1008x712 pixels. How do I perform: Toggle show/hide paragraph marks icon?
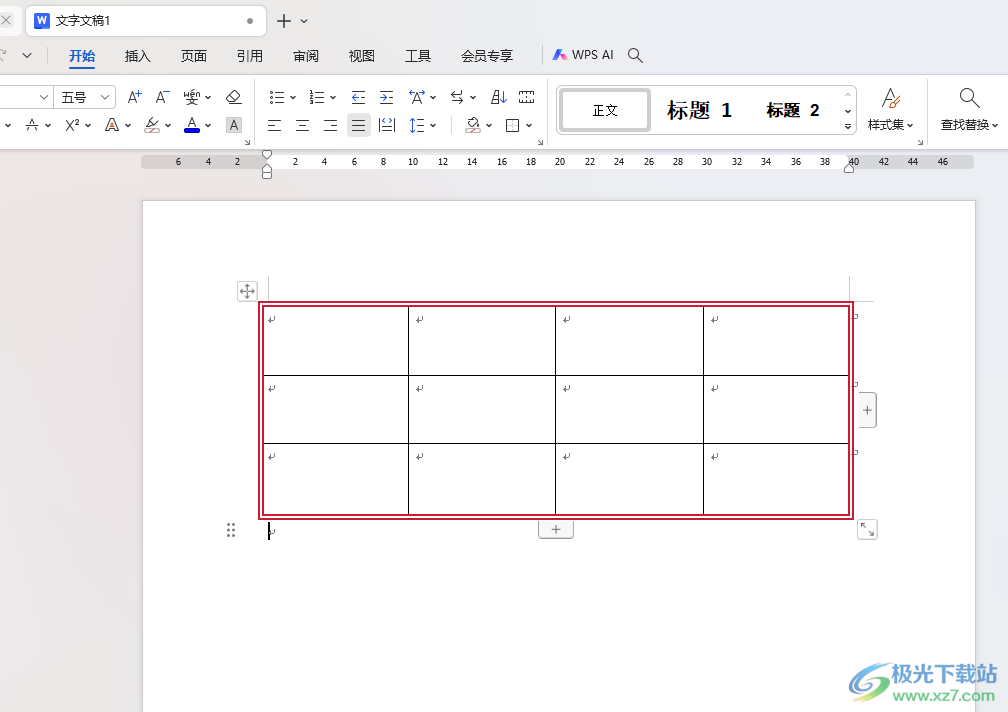pyautogui.click(x=526, y=97)
